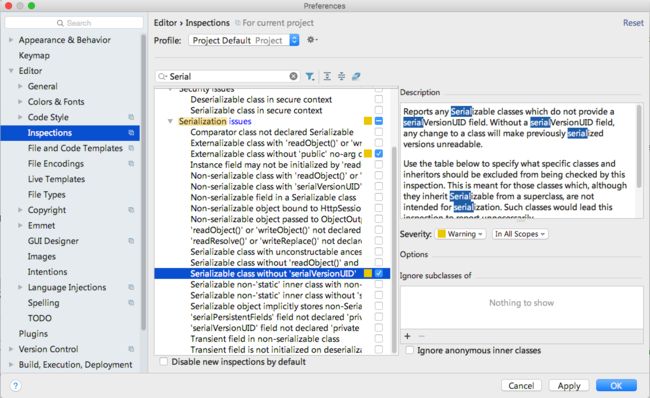Click yellow swatch on Externalizable no-arg row

[368, 153]
